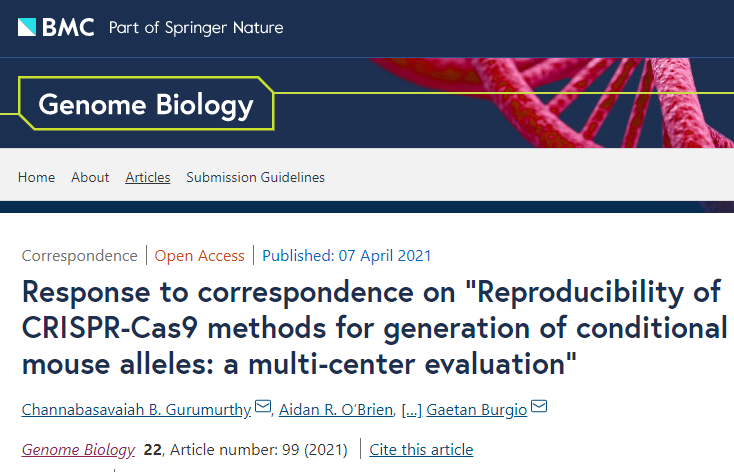Open the About navigation item
This screenshot has height=472, width=734.
tap(90, 177)
